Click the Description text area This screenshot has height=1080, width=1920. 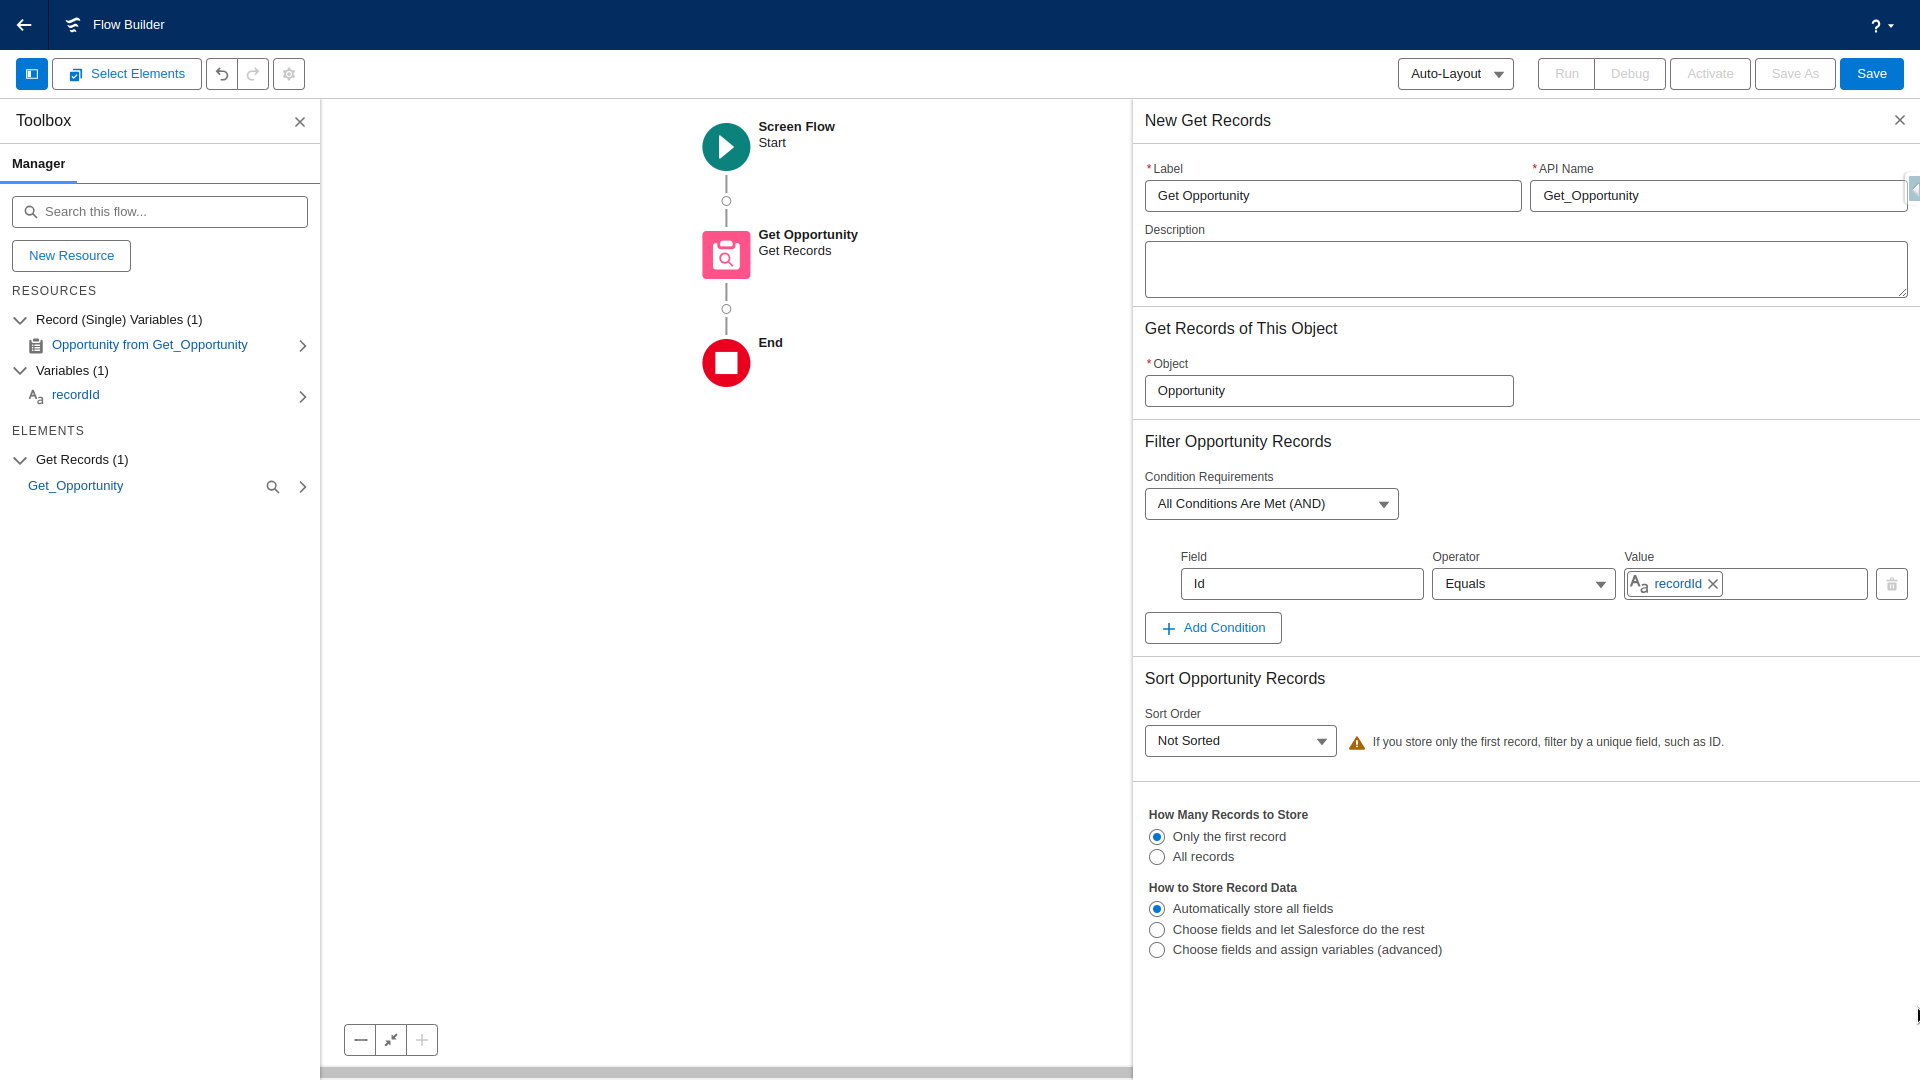click(1525, 269)
